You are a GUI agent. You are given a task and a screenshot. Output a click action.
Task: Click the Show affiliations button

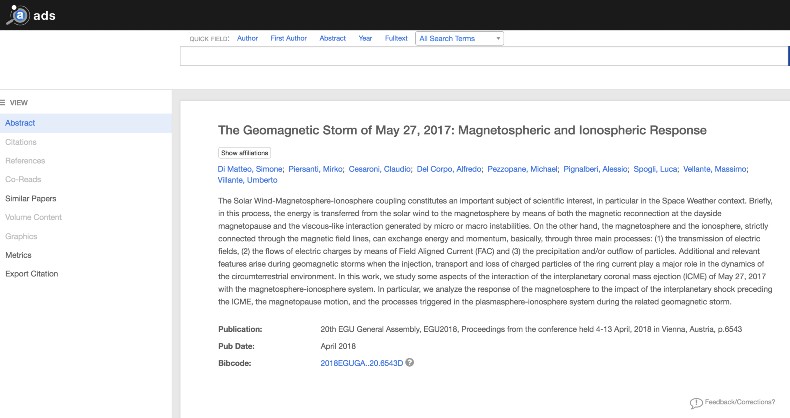pyautogui.click(x=244, y=153)
